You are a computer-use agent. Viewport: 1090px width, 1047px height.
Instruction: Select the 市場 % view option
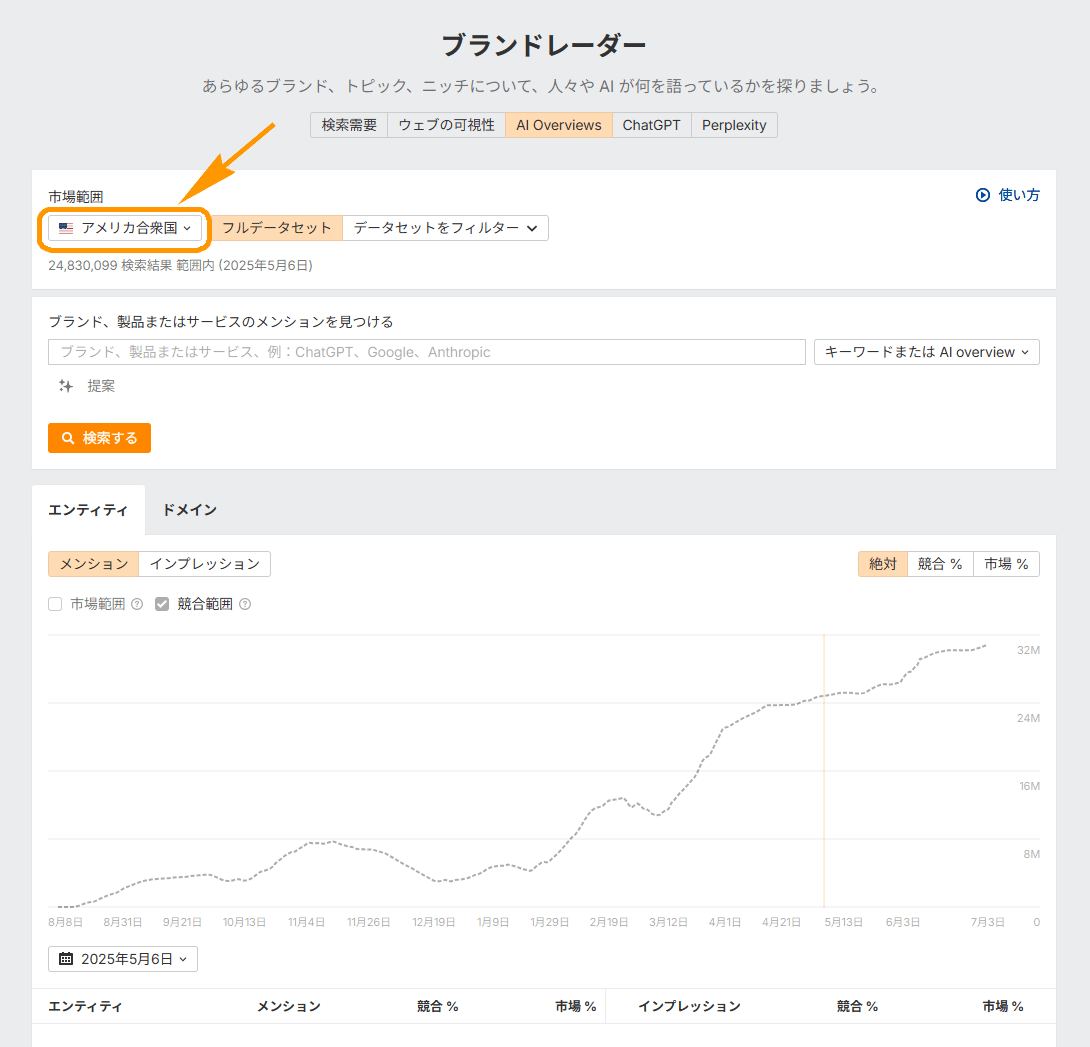click(1005, 564)
